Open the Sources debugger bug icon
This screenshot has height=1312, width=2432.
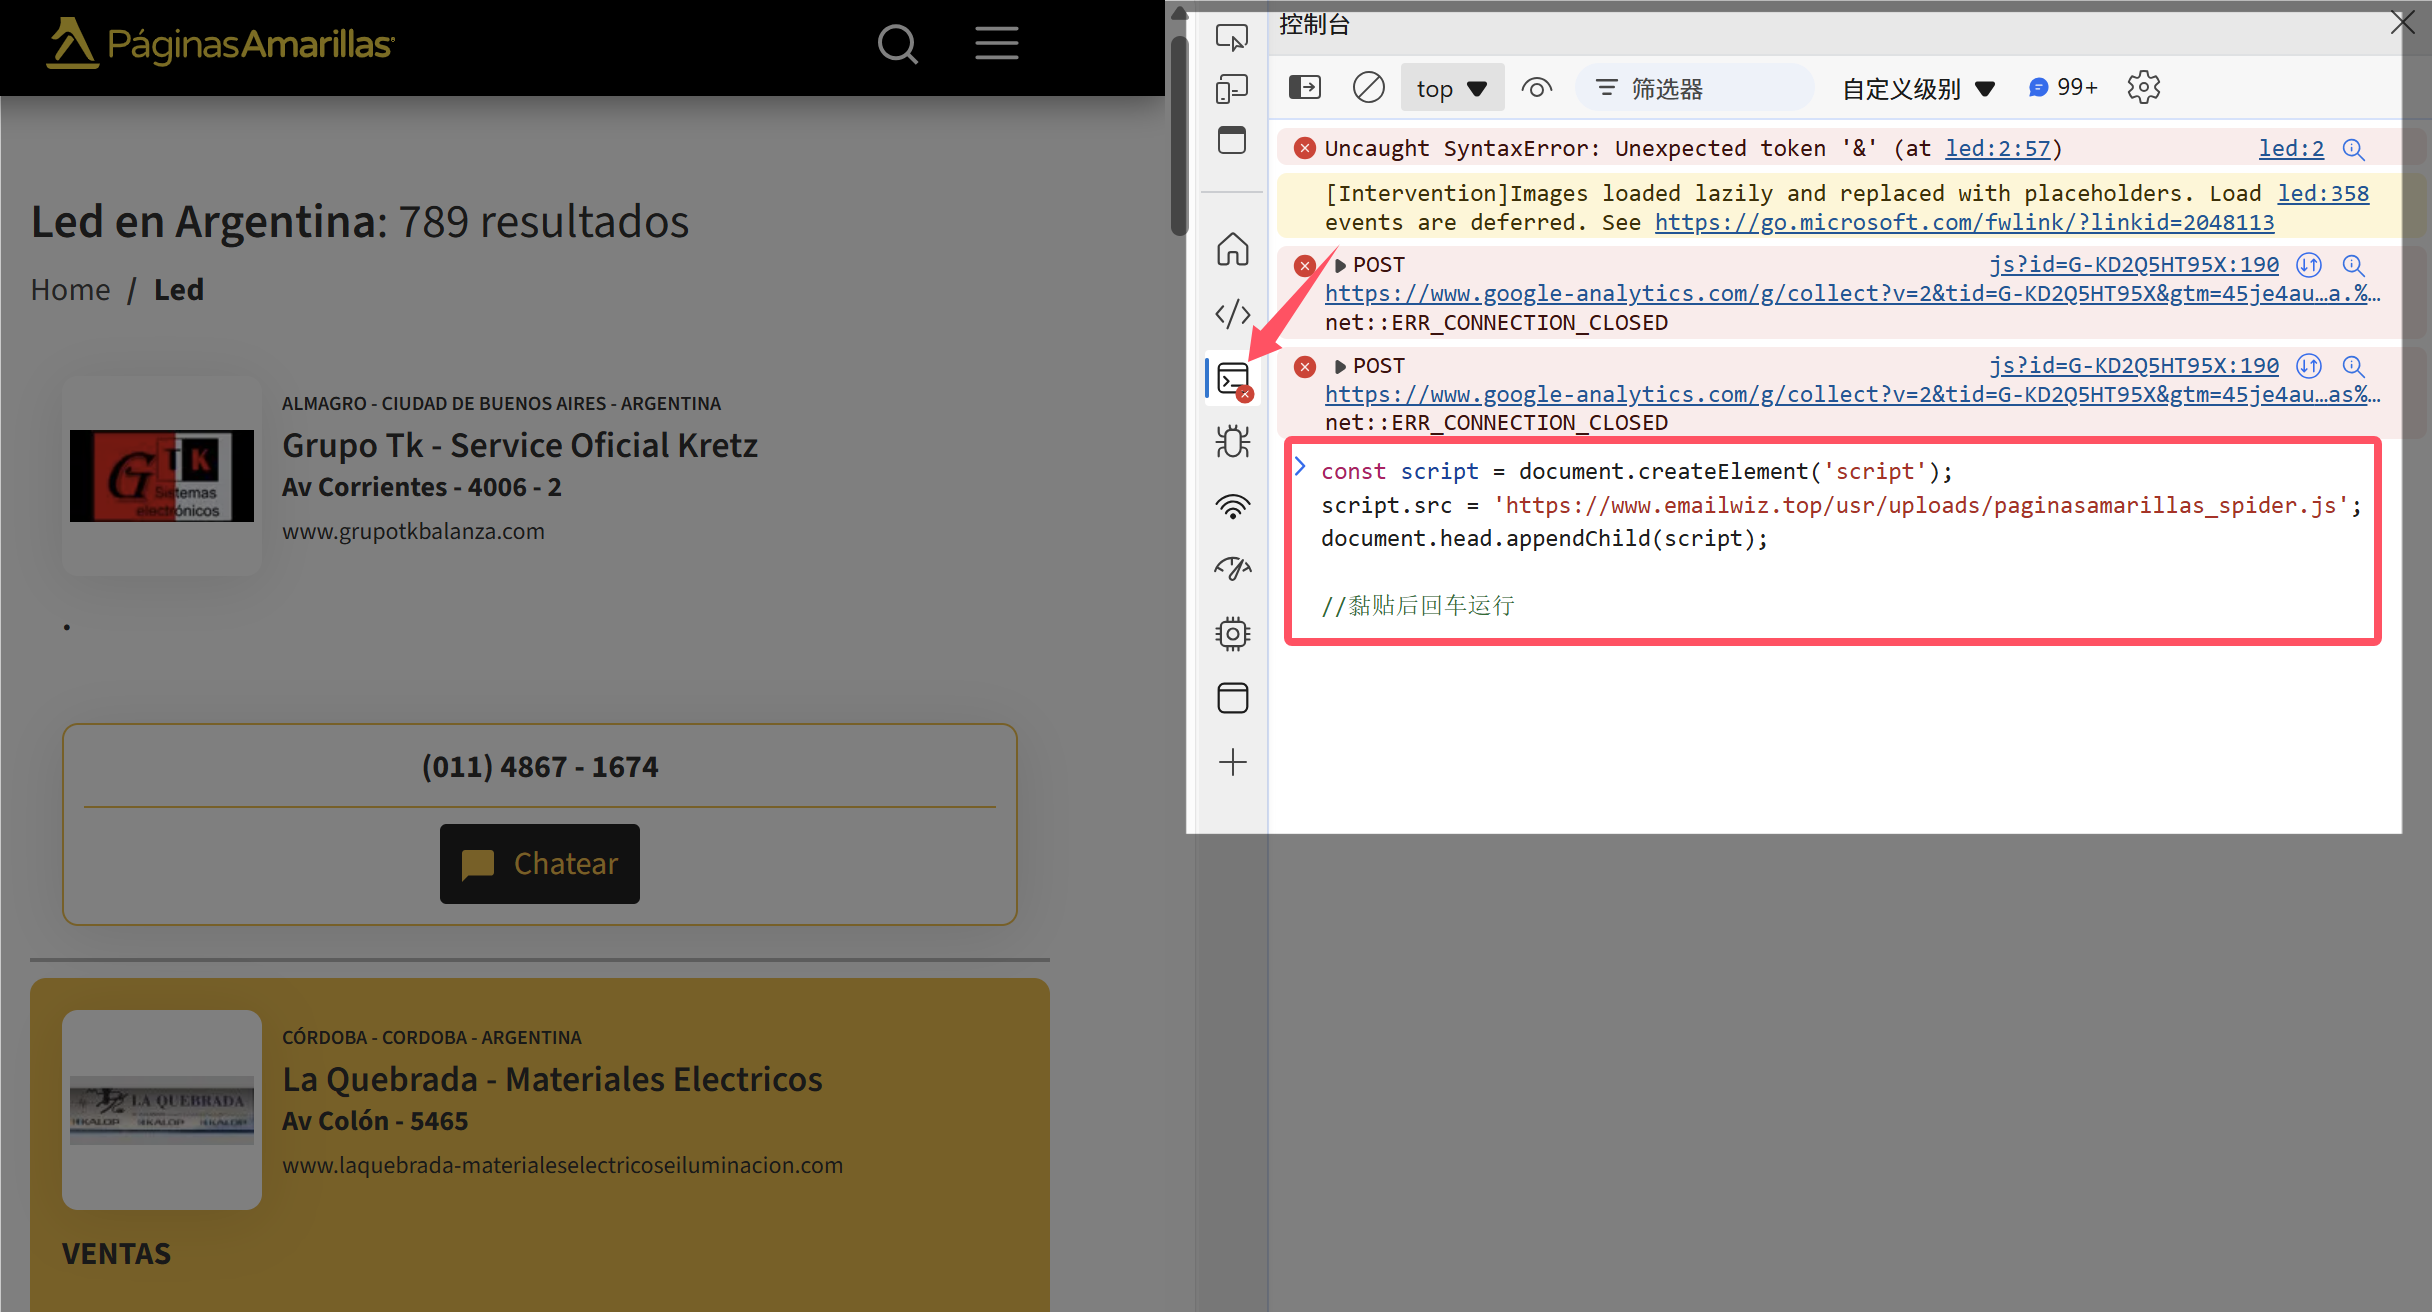point(1233,441)
